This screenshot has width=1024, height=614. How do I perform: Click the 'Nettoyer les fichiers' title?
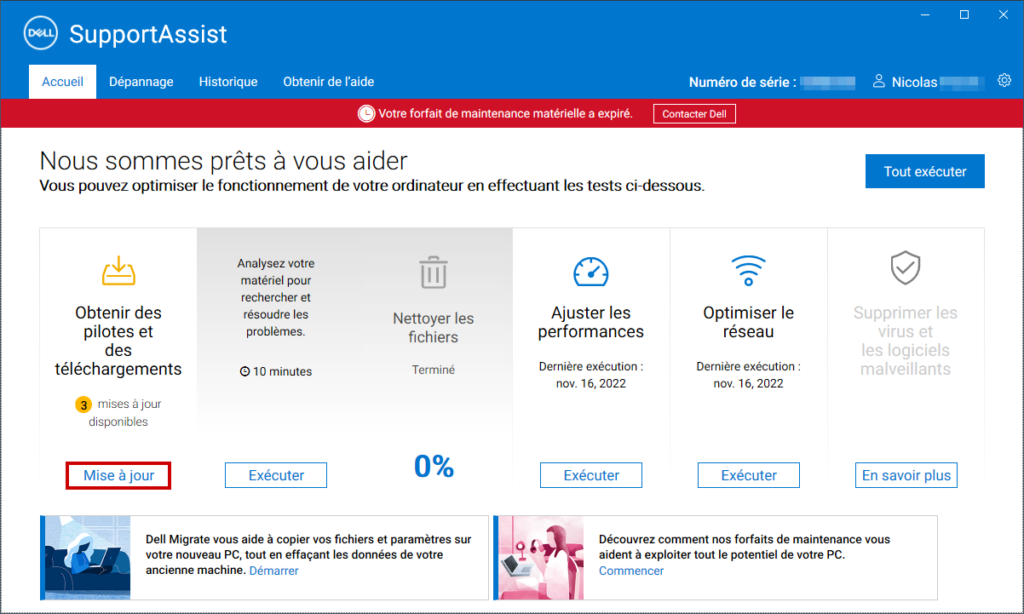[x=434, y=327]
